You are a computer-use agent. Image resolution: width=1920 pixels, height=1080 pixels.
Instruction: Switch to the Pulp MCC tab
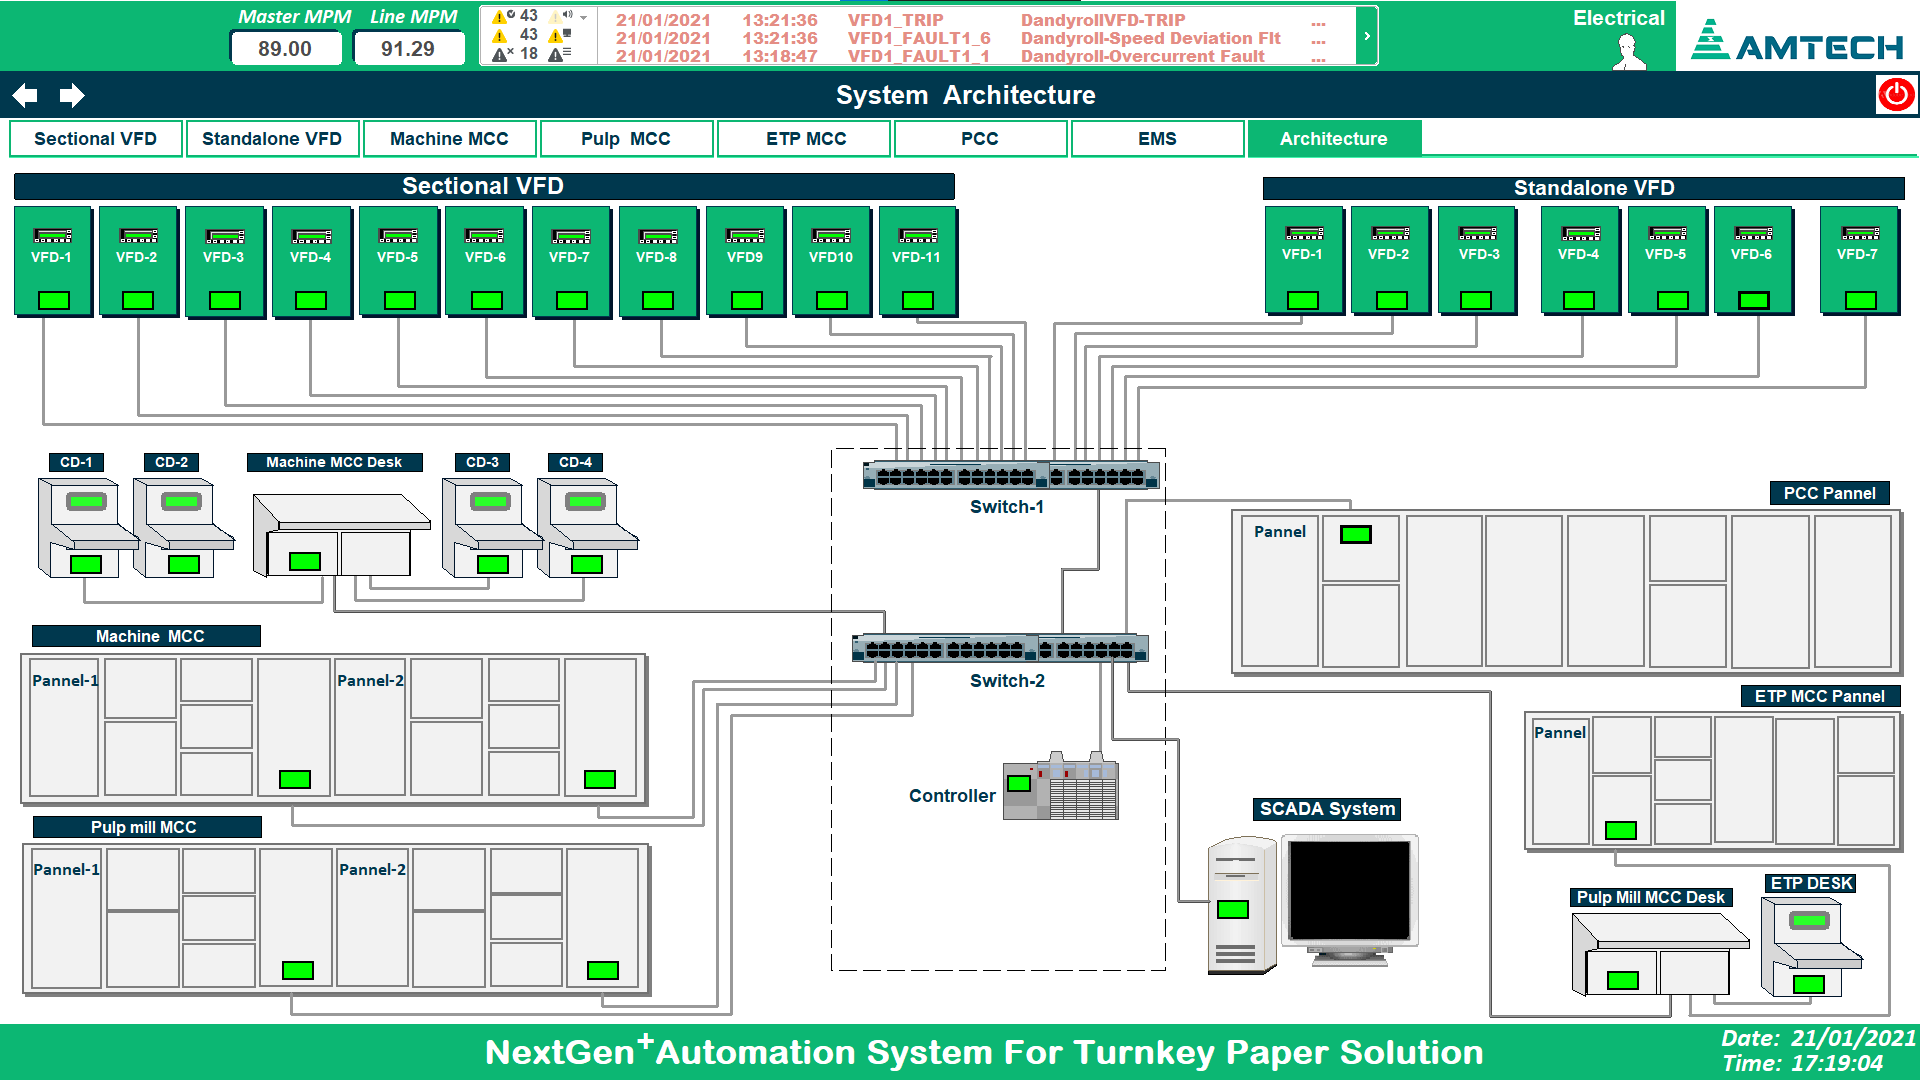pyautogui.click(x=626, y=139)
